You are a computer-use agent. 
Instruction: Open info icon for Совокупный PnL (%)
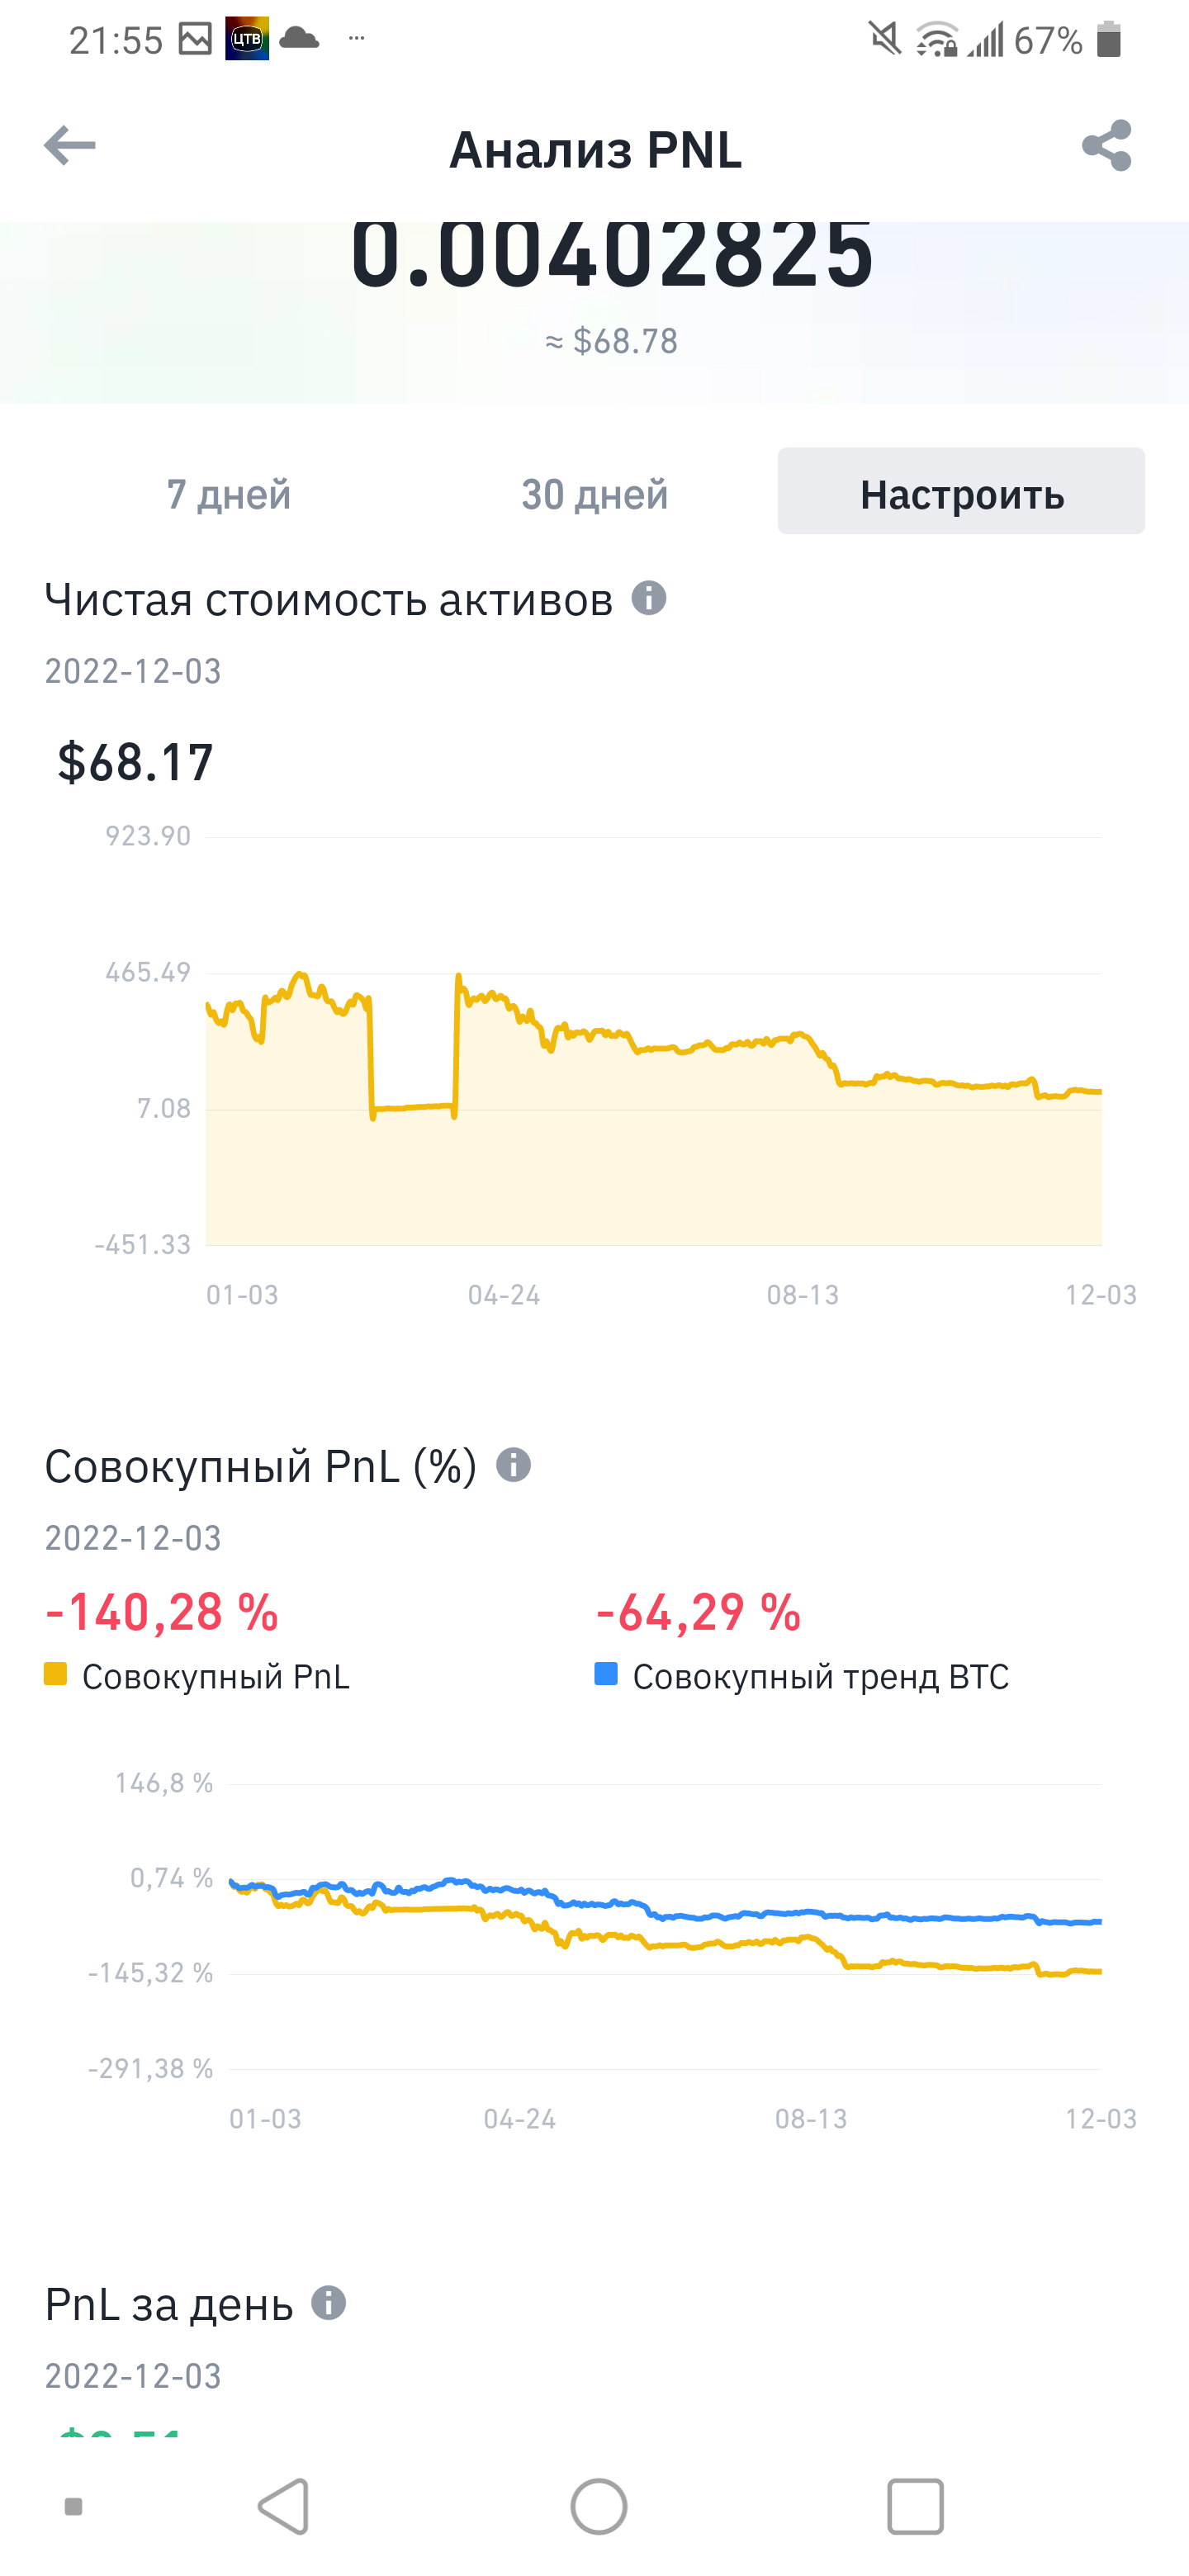tap(514, 1465)
